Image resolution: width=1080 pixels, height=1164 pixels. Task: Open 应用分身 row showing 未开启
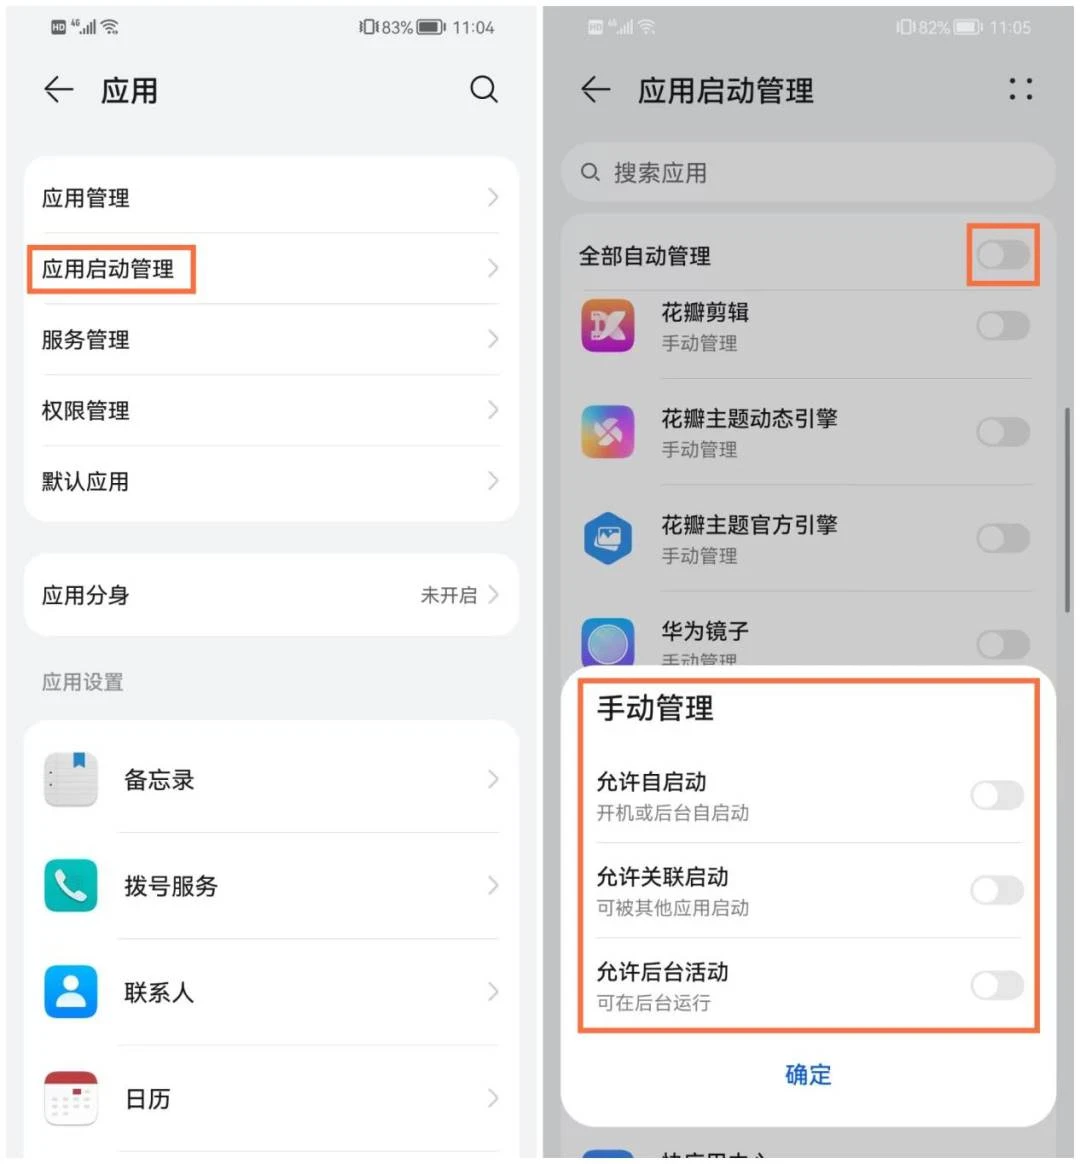coord(271,595)
